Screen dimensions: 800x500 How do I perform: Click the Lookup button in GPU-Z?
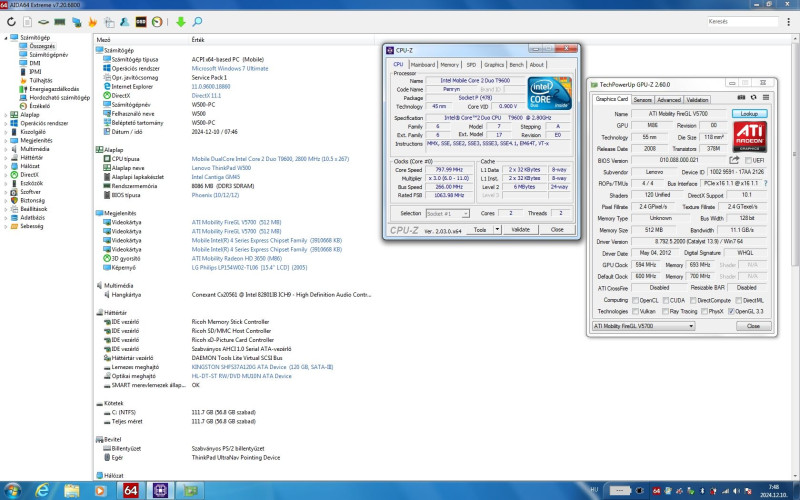749,114
